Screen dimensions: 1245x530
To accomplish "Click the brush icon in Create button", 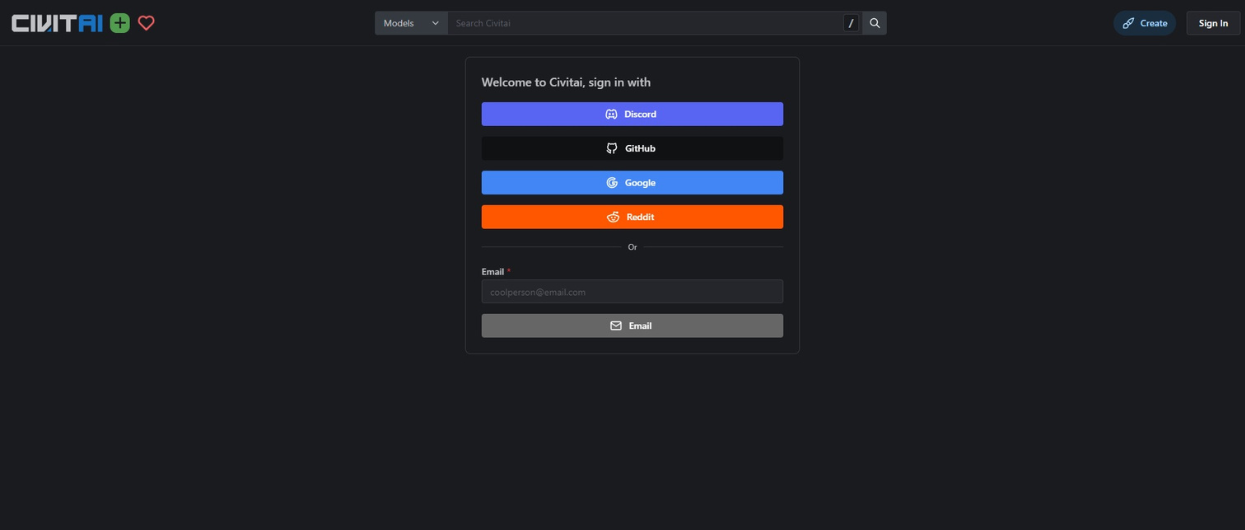I will [x=1128, y=23].
